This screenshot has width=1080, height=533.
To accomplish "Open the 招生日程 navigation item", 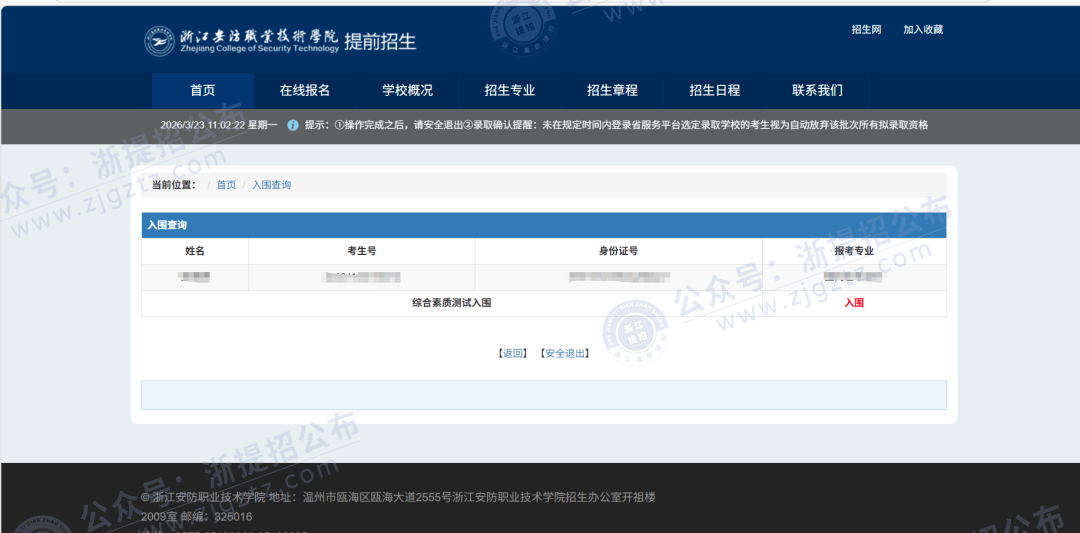I will point(715,90).
